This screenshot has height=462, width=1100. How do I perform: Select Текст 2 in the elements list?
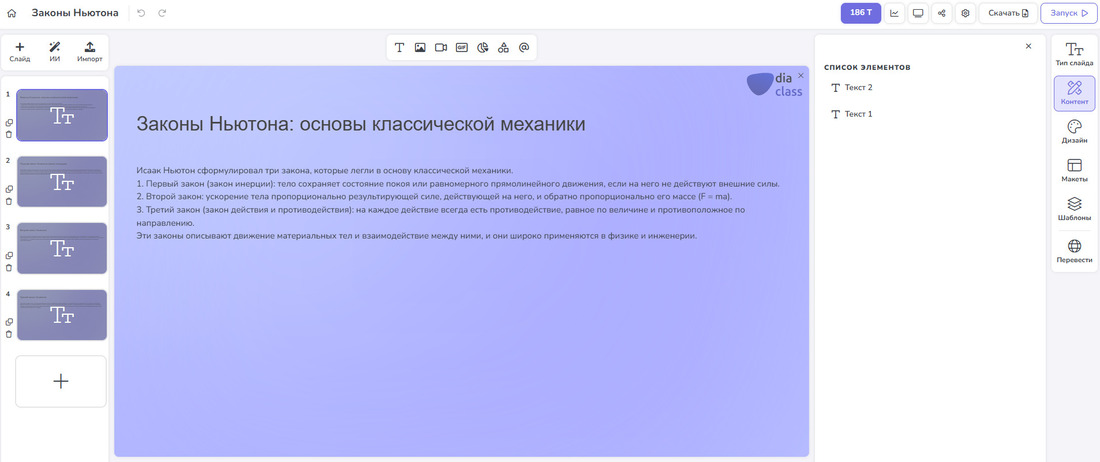[x=858, y=88]
